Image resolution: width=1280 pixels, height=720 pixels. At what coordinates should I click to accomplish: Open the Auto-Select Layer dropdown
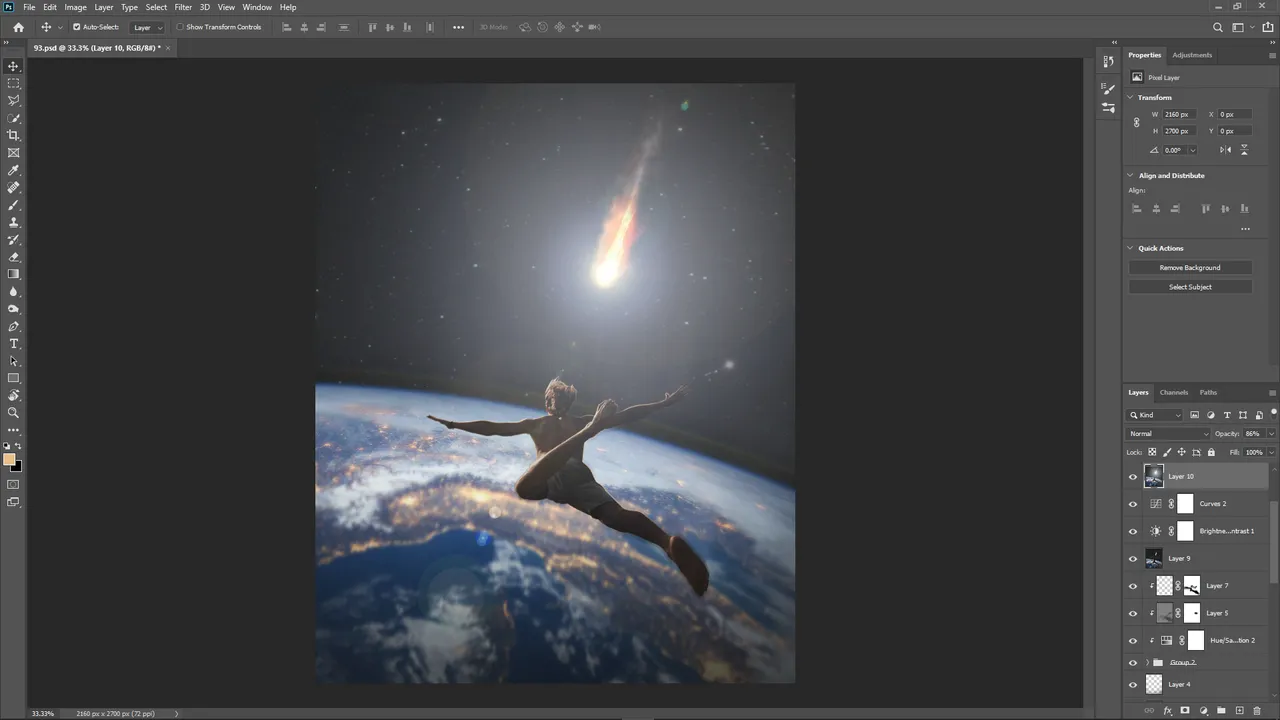(x=148, y=27)
